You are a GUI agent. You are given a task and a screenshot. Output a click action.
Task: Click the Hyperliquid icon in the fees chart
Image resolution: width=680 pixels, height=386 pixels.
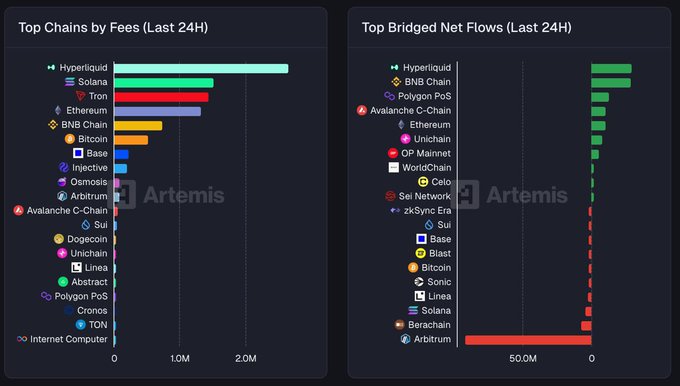51,68
